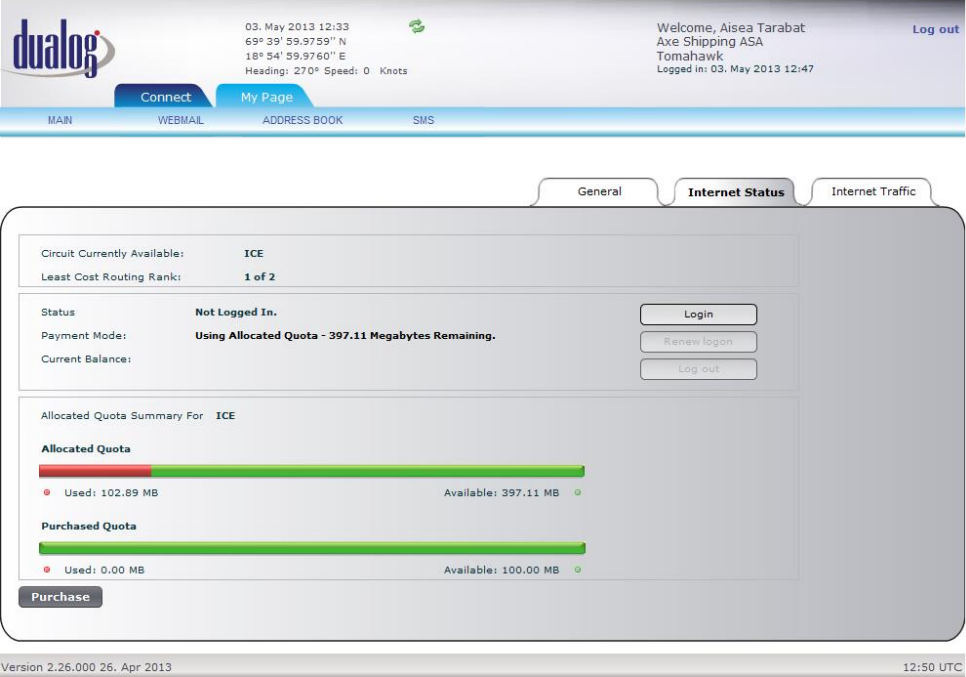Click the 'Not Logged In.' status text
Viewport: 966px width, 677px height.
pyautogui.click(x=236, y=312)
